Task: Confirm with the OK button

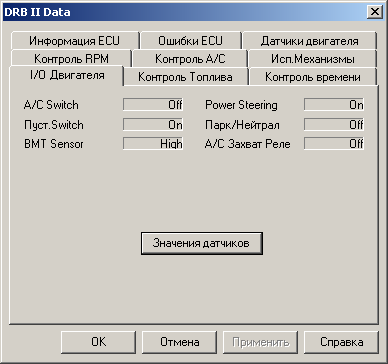Action: [98, 342]
